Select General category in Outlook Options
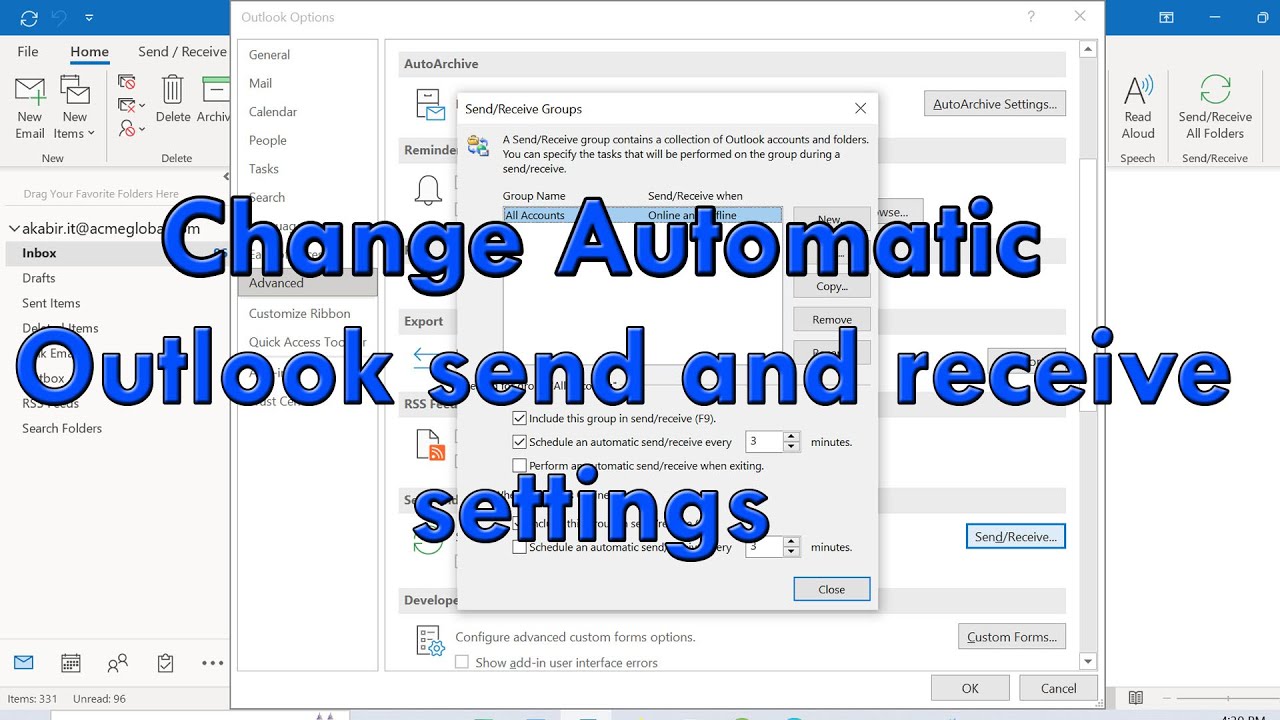The width and height of the screenshot is (1280, 720). point(308,55)
